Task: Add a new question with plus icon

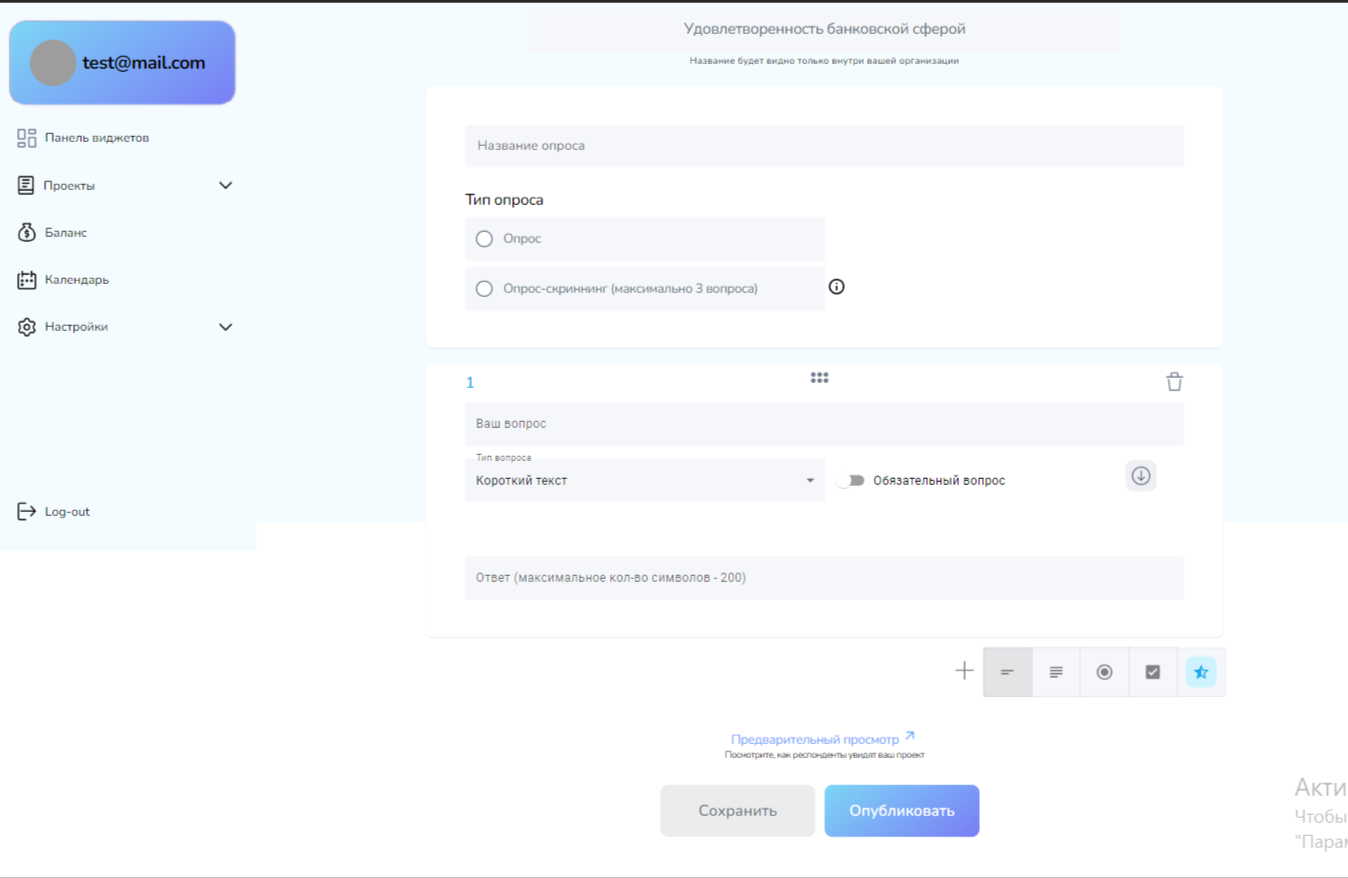Action: click(x=964, y=671)
